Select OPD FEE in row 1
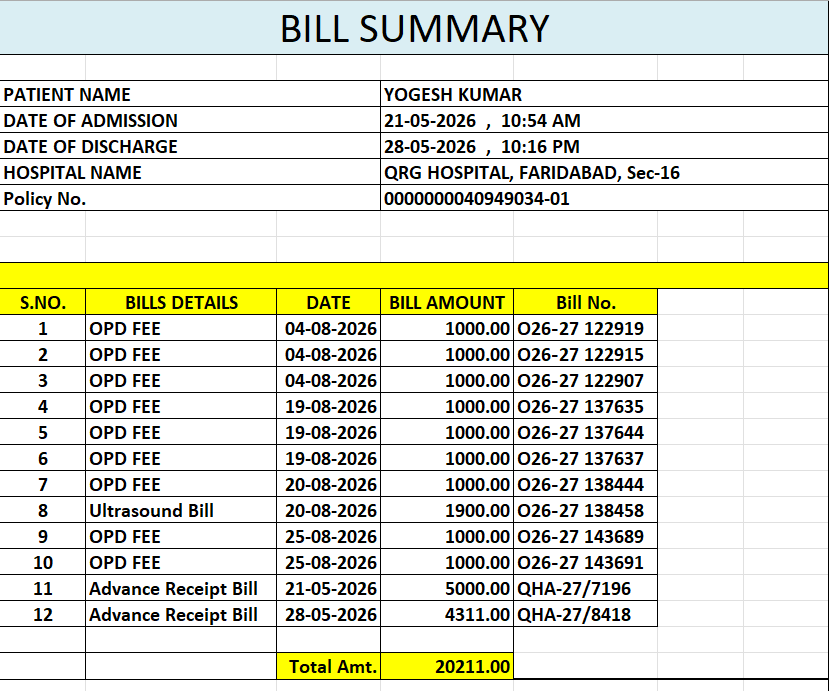 point(181,328)
